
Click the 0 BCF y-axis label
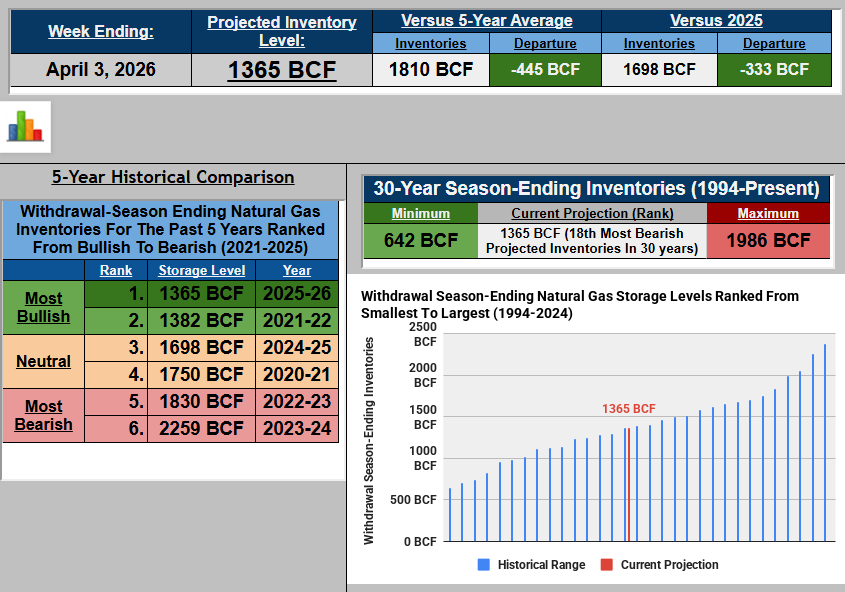point(420,541)
